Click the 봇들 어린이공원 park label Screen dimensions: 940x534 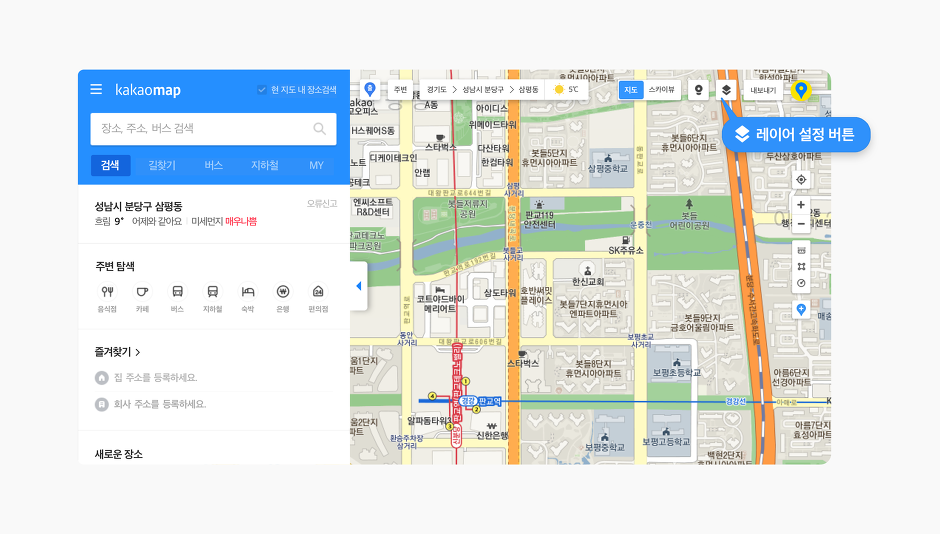[x=689, y=220]
